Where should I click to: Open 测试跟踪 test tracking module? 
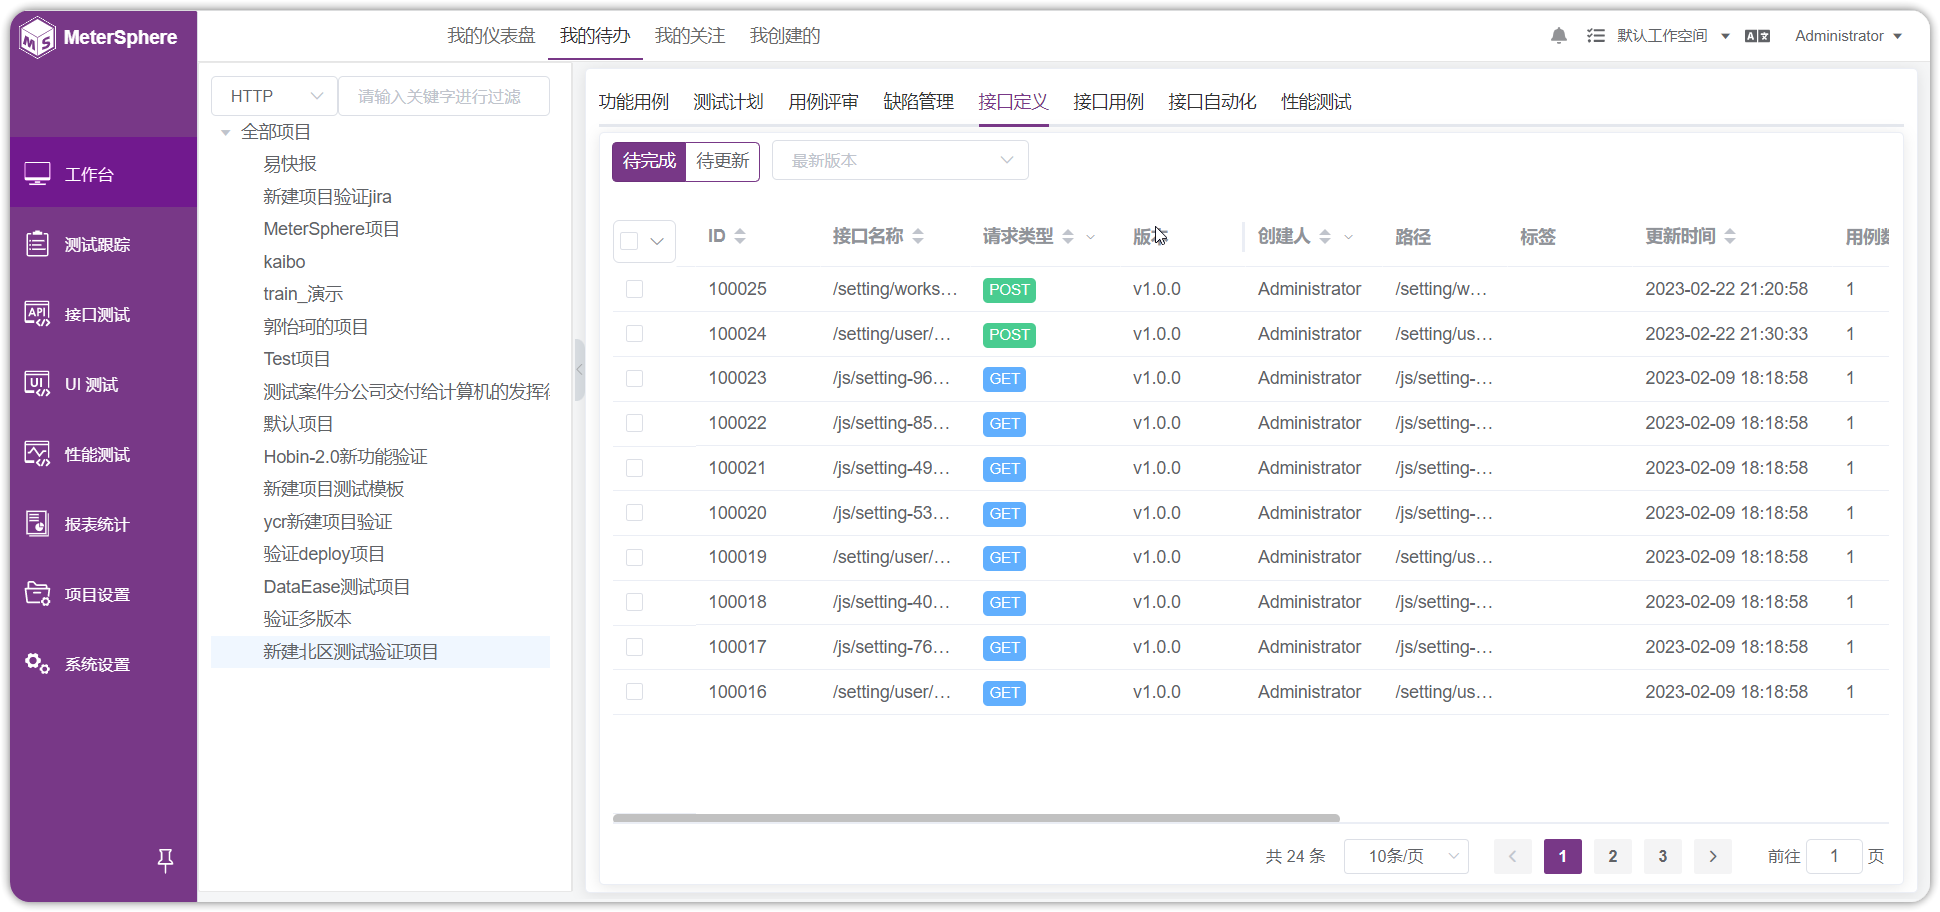coord(98,244)
